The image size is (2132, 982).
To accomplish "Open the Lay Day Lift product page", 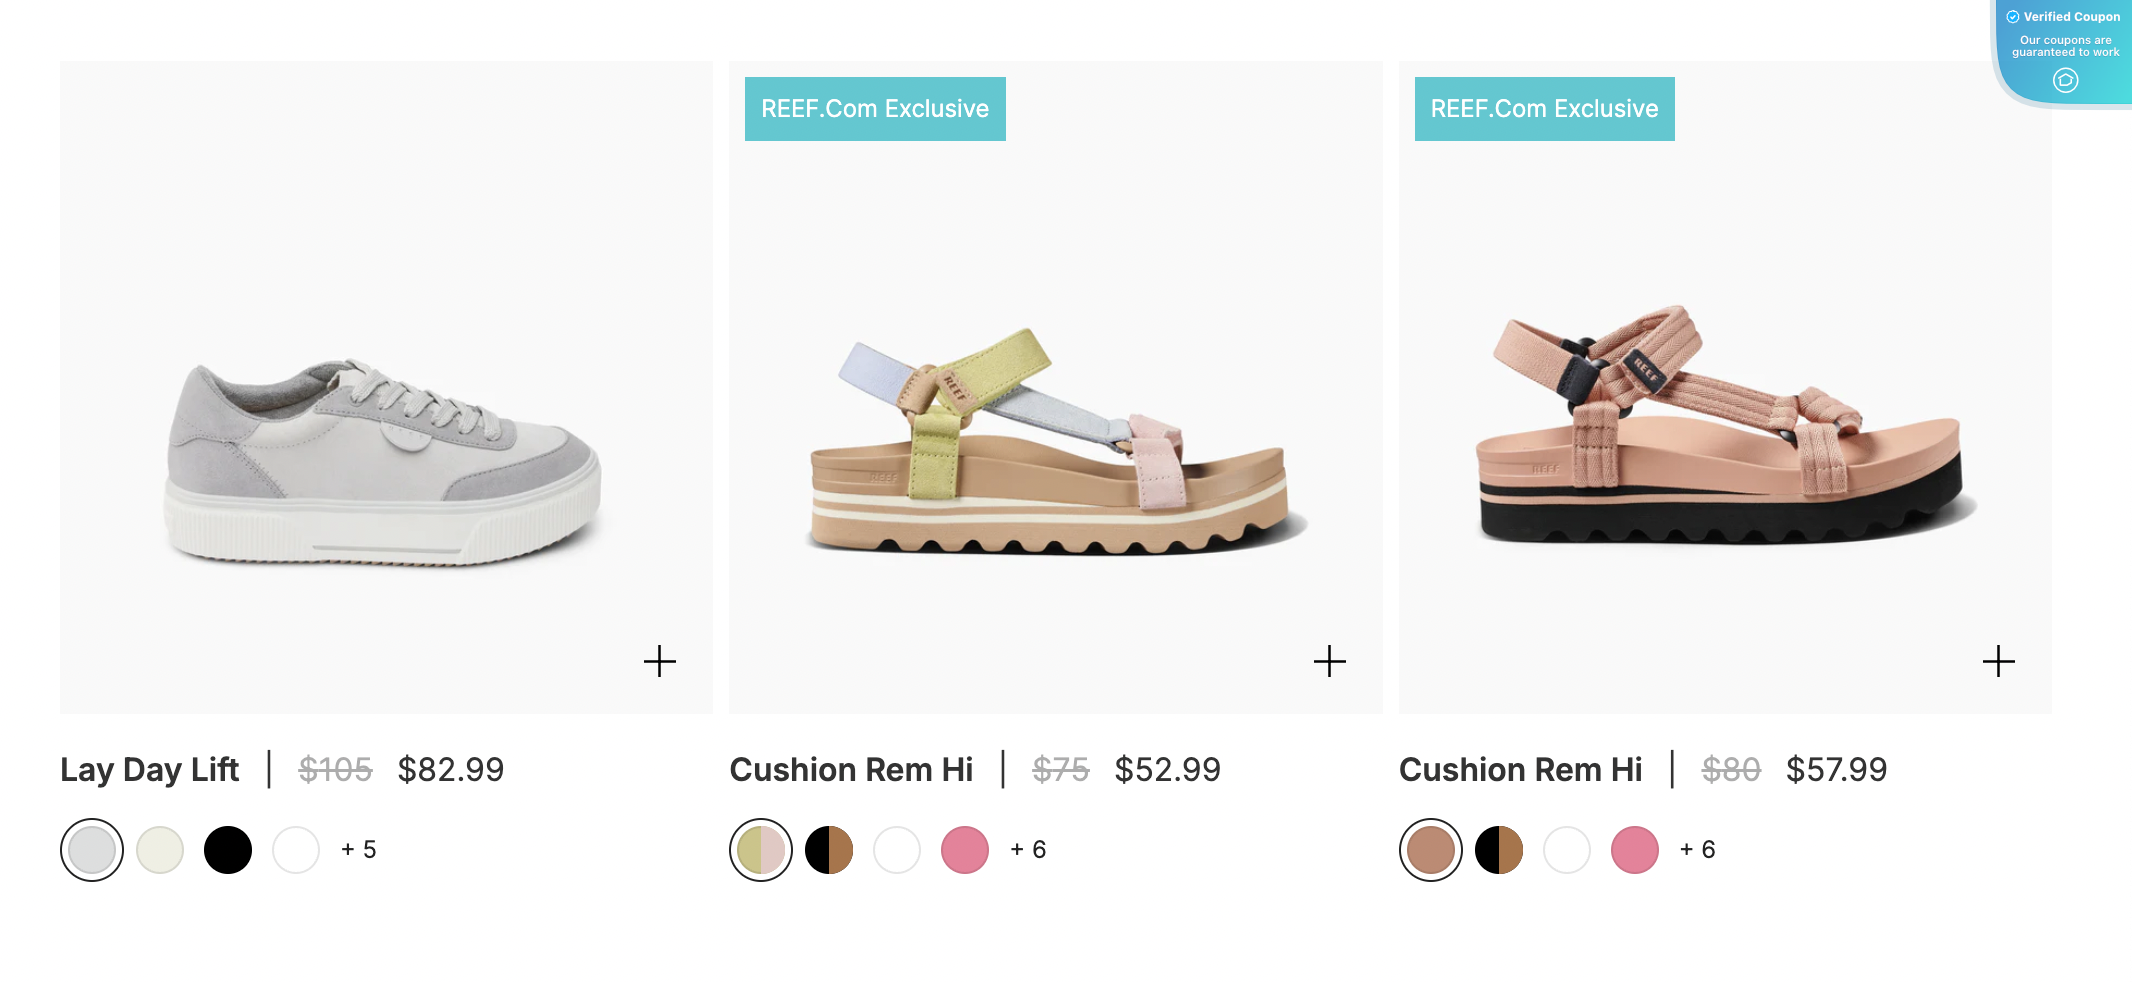I will point(149,769).
